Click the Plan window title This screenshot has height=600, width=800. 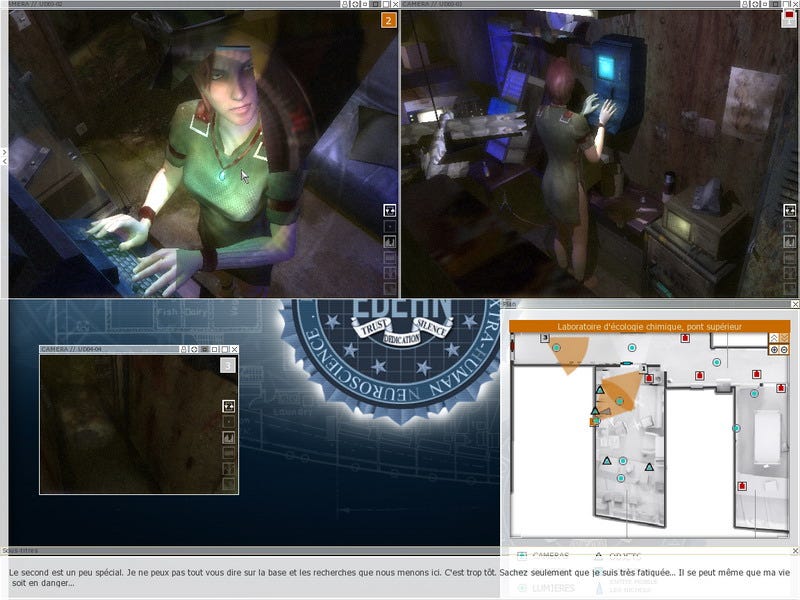pos(509,304)
